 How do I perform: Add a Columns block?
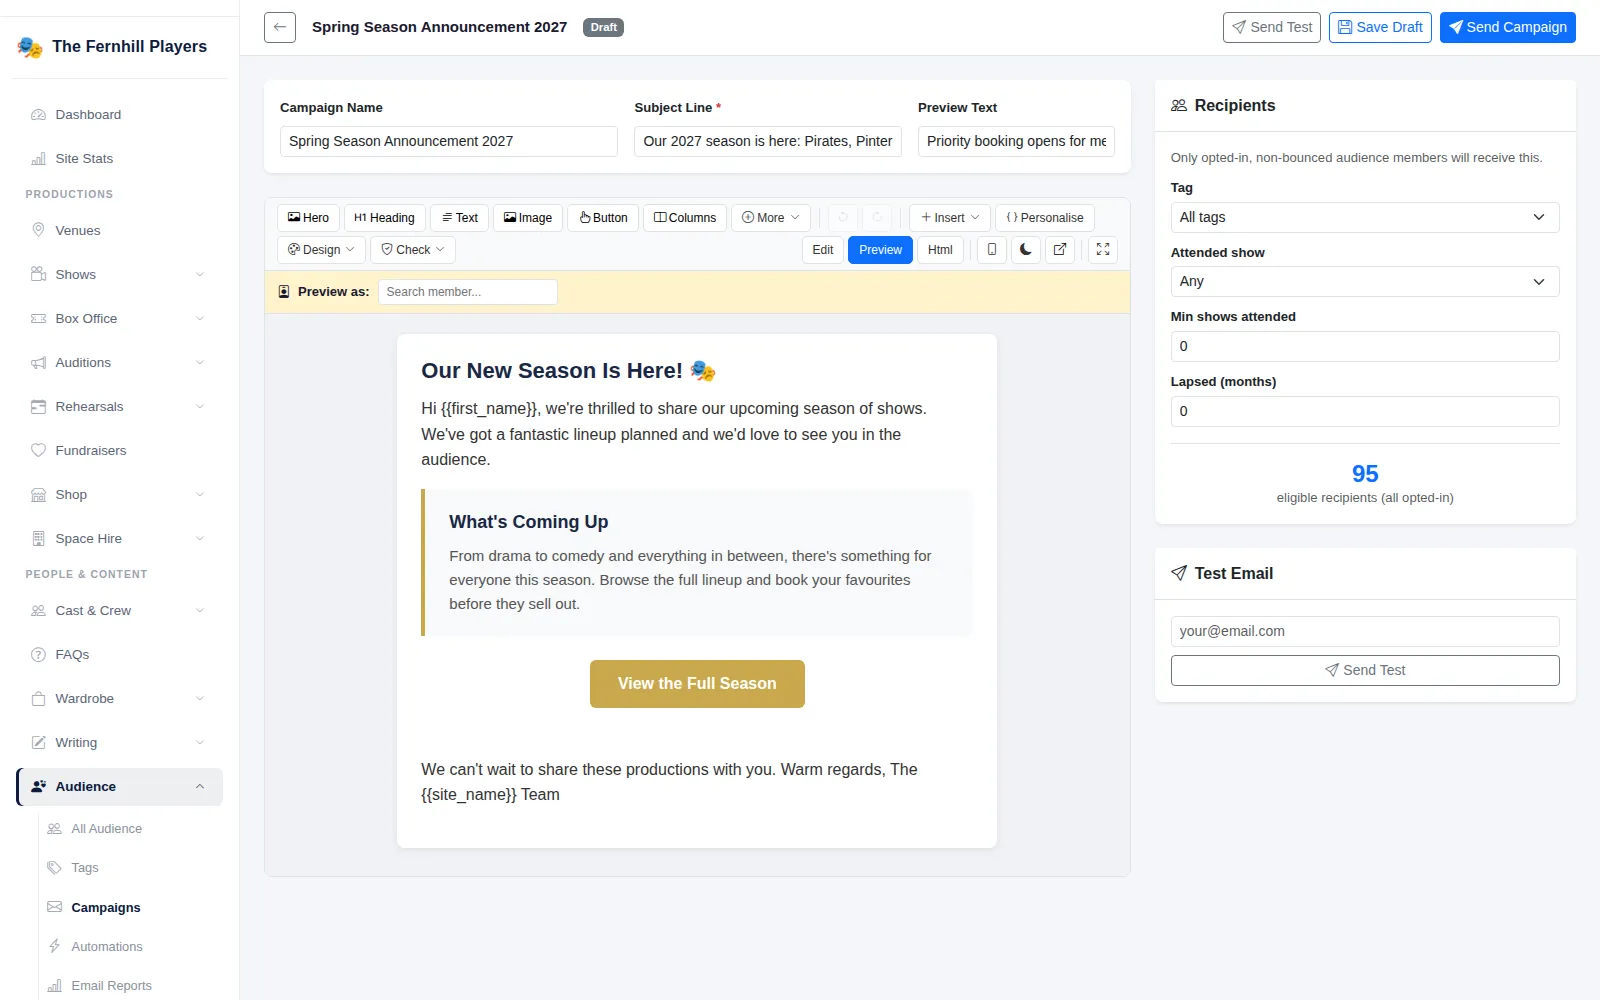pyautogui.click(x=685, y=218)
